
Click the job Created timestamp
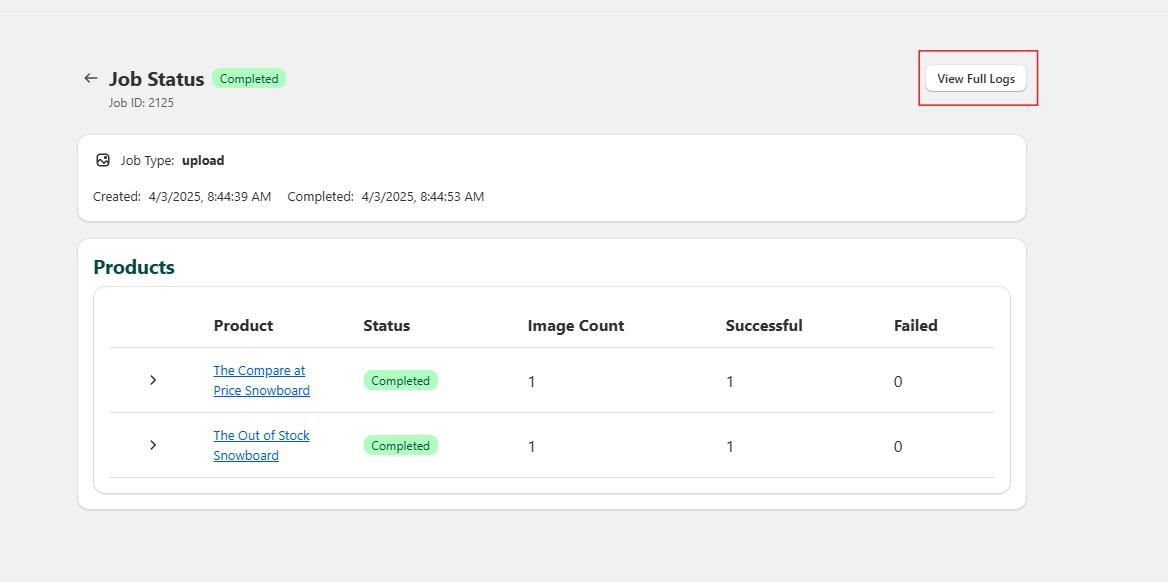tap(209, 197)
